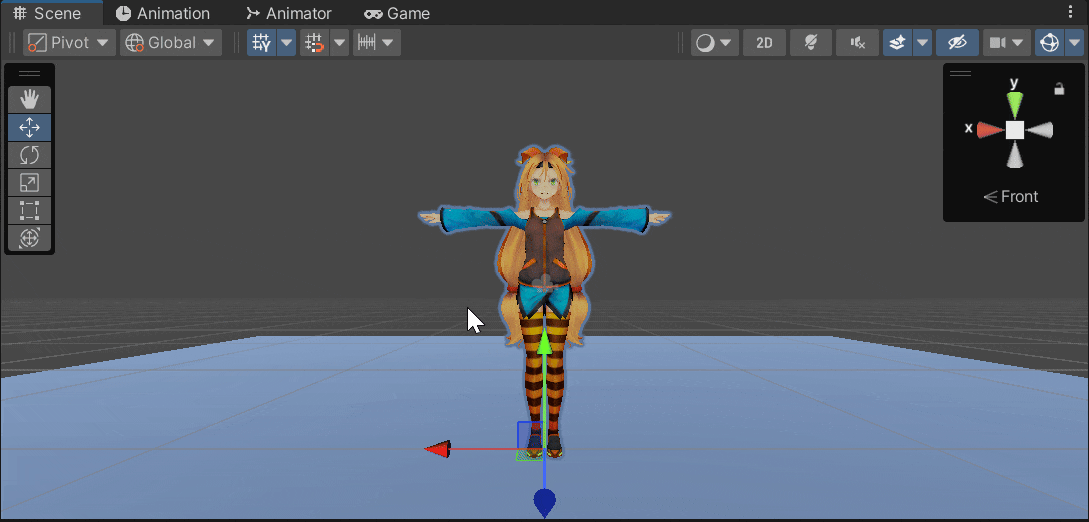Image resolution: width=1089 pixels, height=522 pixels.
Task: Select the Hand view tool
Action: [x=29, y=100]
